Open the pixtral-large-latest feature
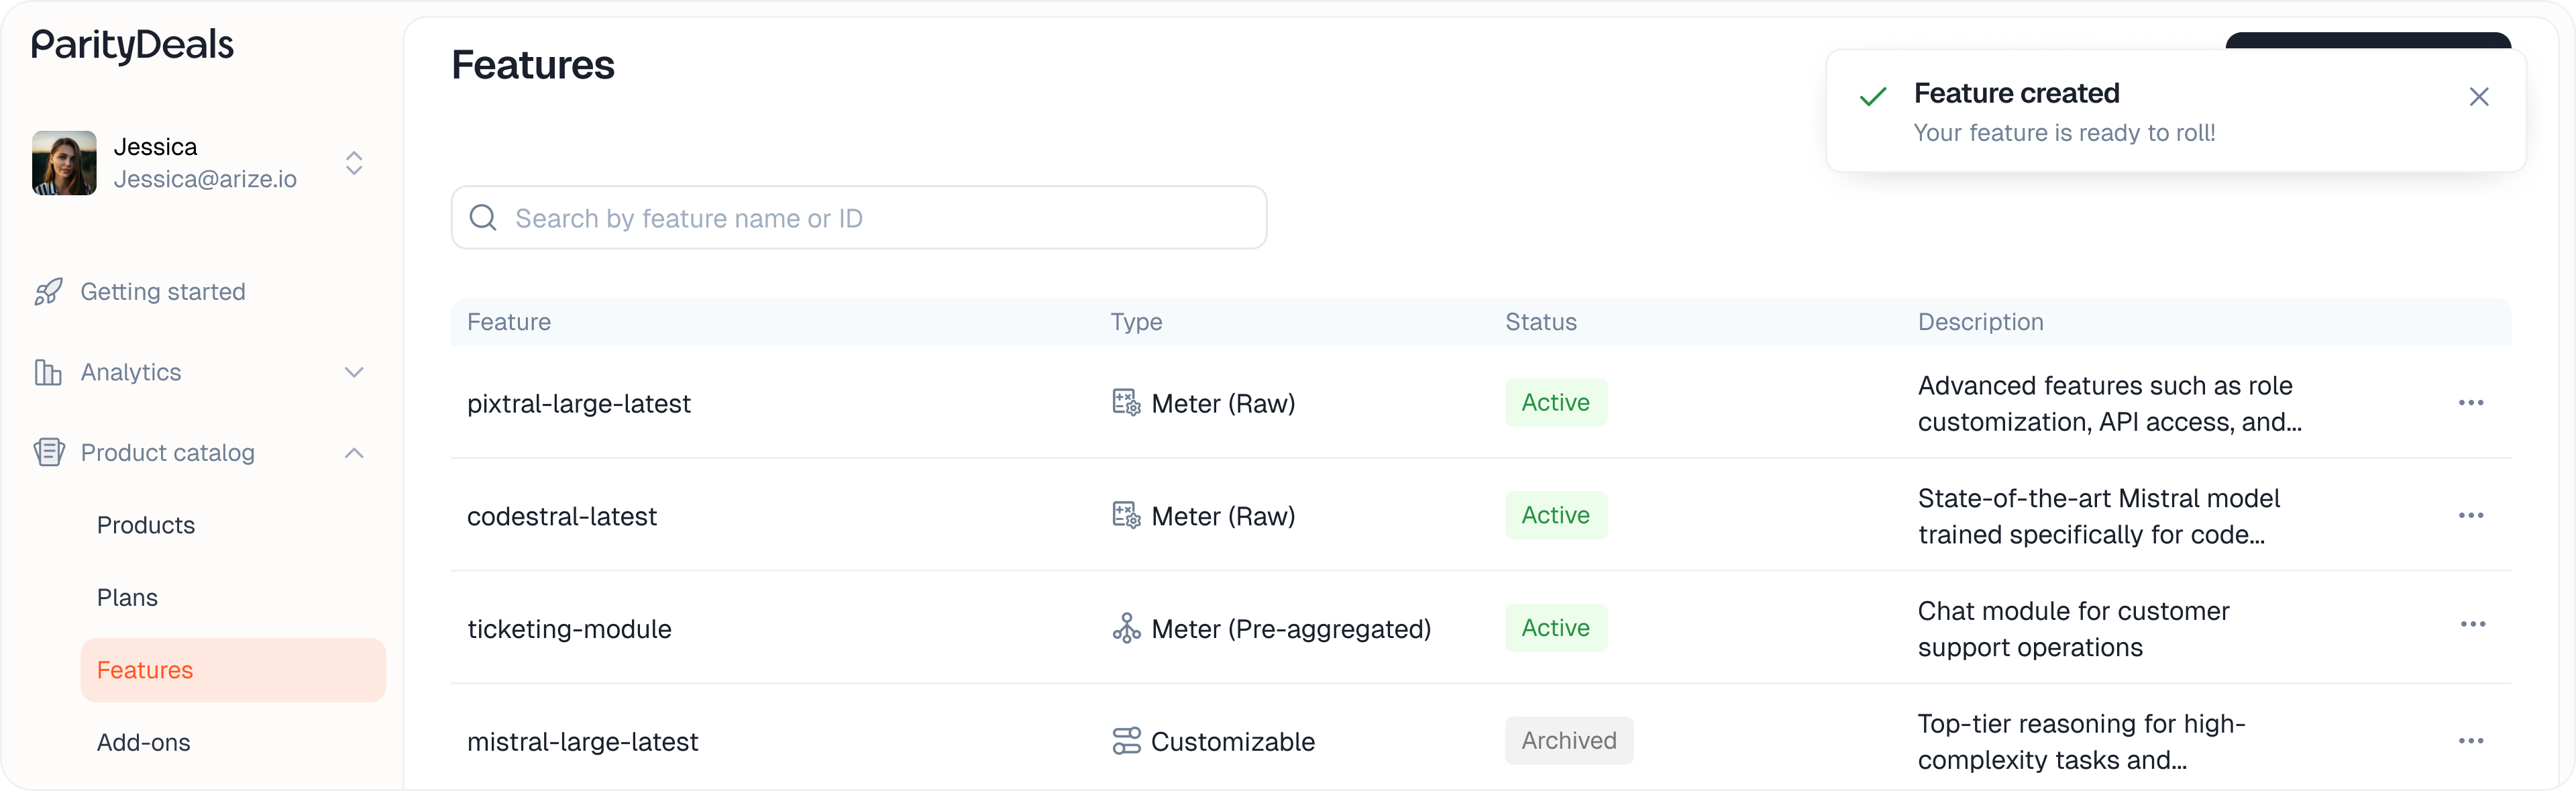 tap(579, 404)
